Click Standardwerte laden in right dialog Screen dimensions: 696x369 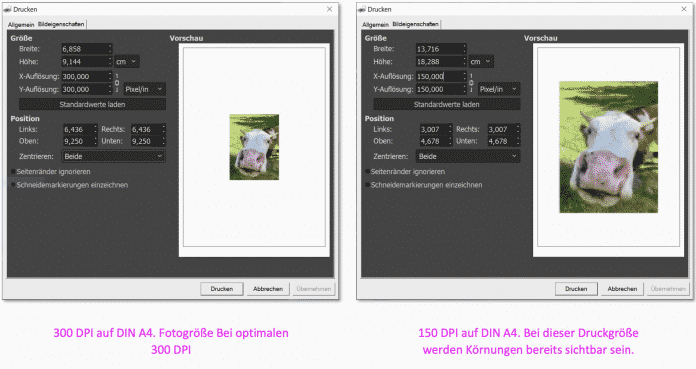[447, 104]
